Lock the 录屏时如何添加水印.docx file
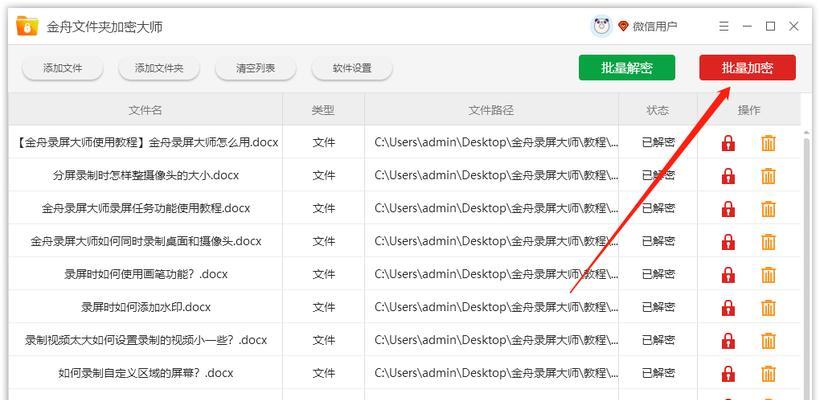This screenshot has height=400, width=820. [728, 307]
